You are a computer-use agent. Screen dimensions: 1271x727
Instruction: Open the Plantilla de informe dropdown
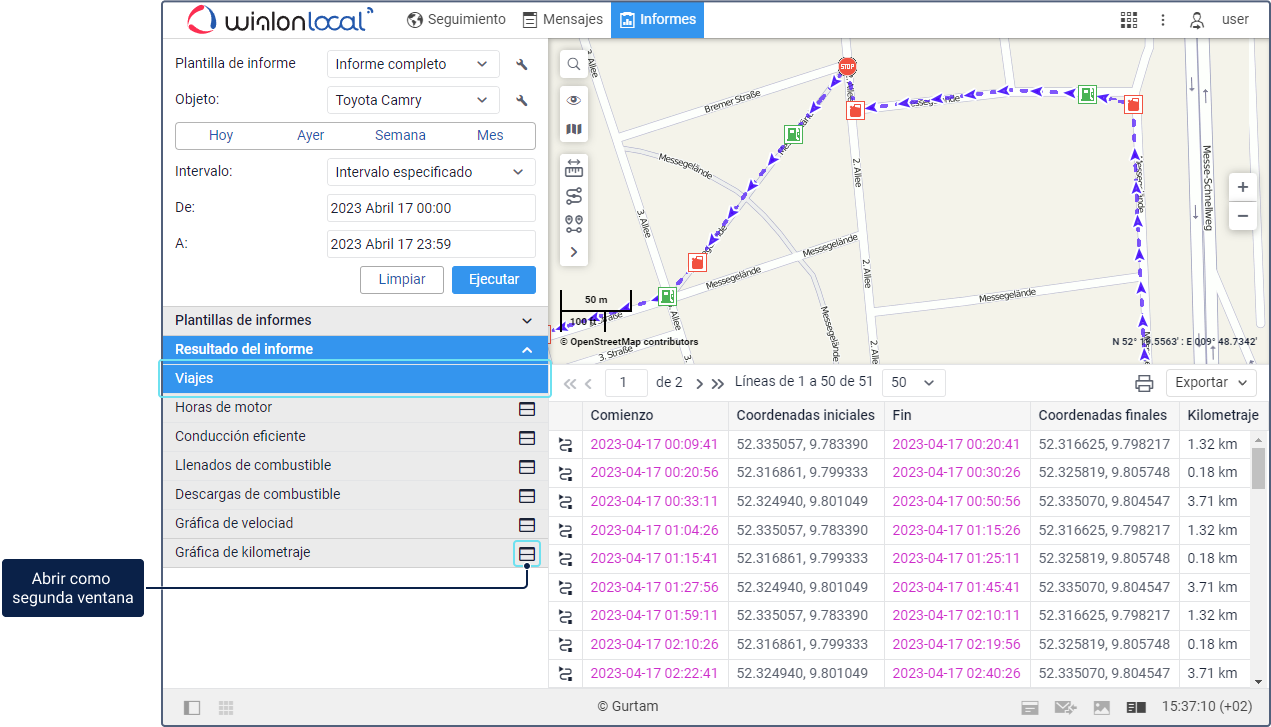tap(413, 64)
